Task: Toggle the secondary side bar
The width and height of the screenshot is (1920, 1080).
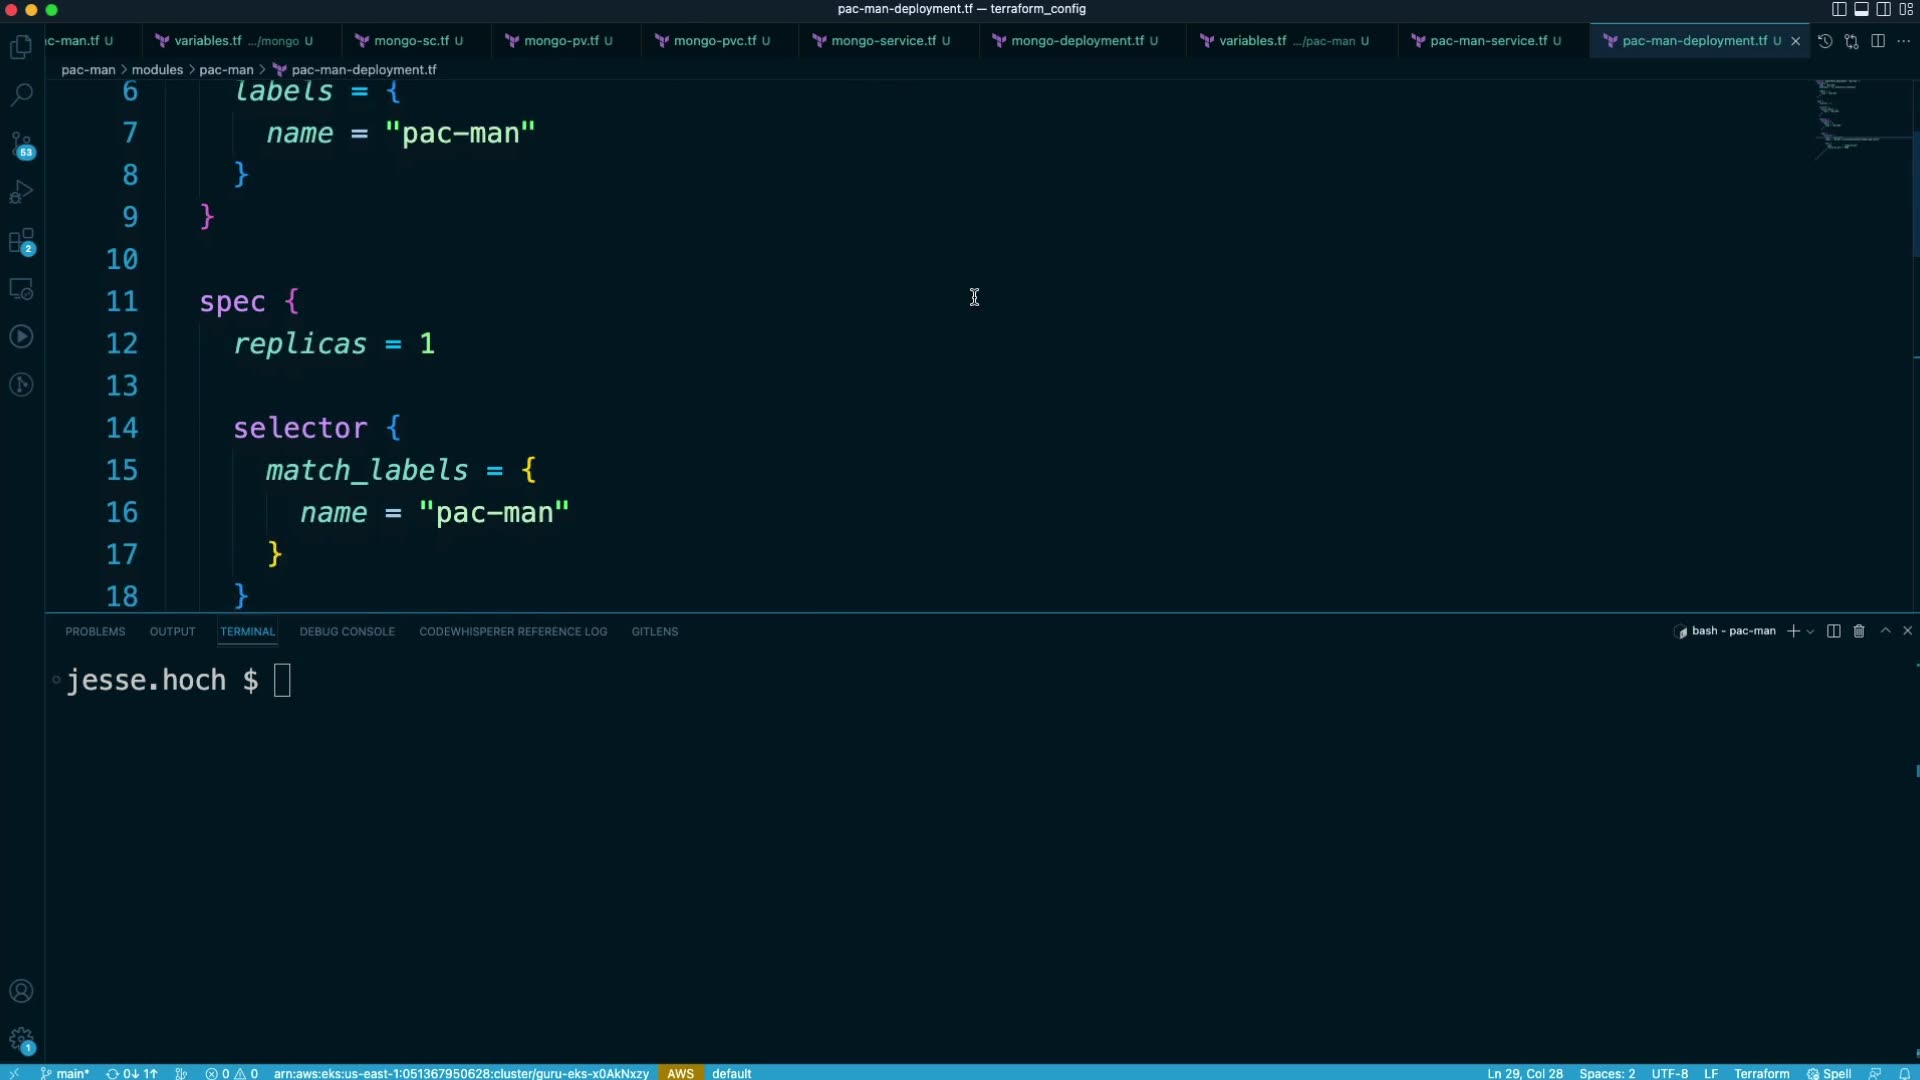Action: [x=1883, y=9]
